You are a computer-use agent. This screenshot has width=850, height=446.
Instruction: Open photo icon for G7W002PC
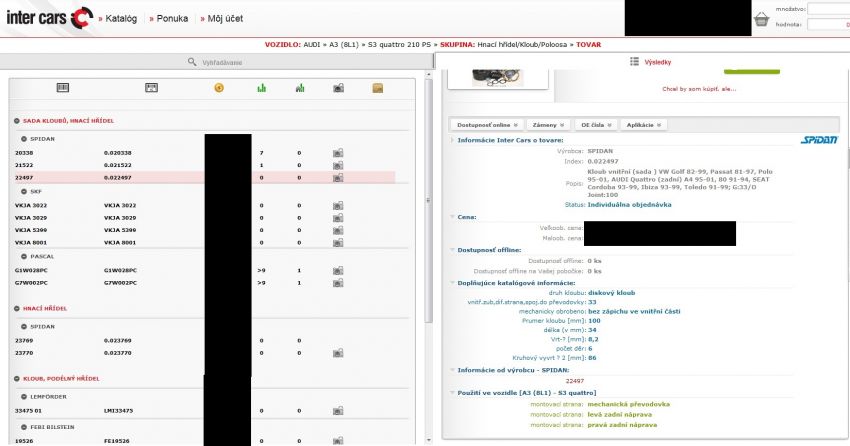(338, 283)
